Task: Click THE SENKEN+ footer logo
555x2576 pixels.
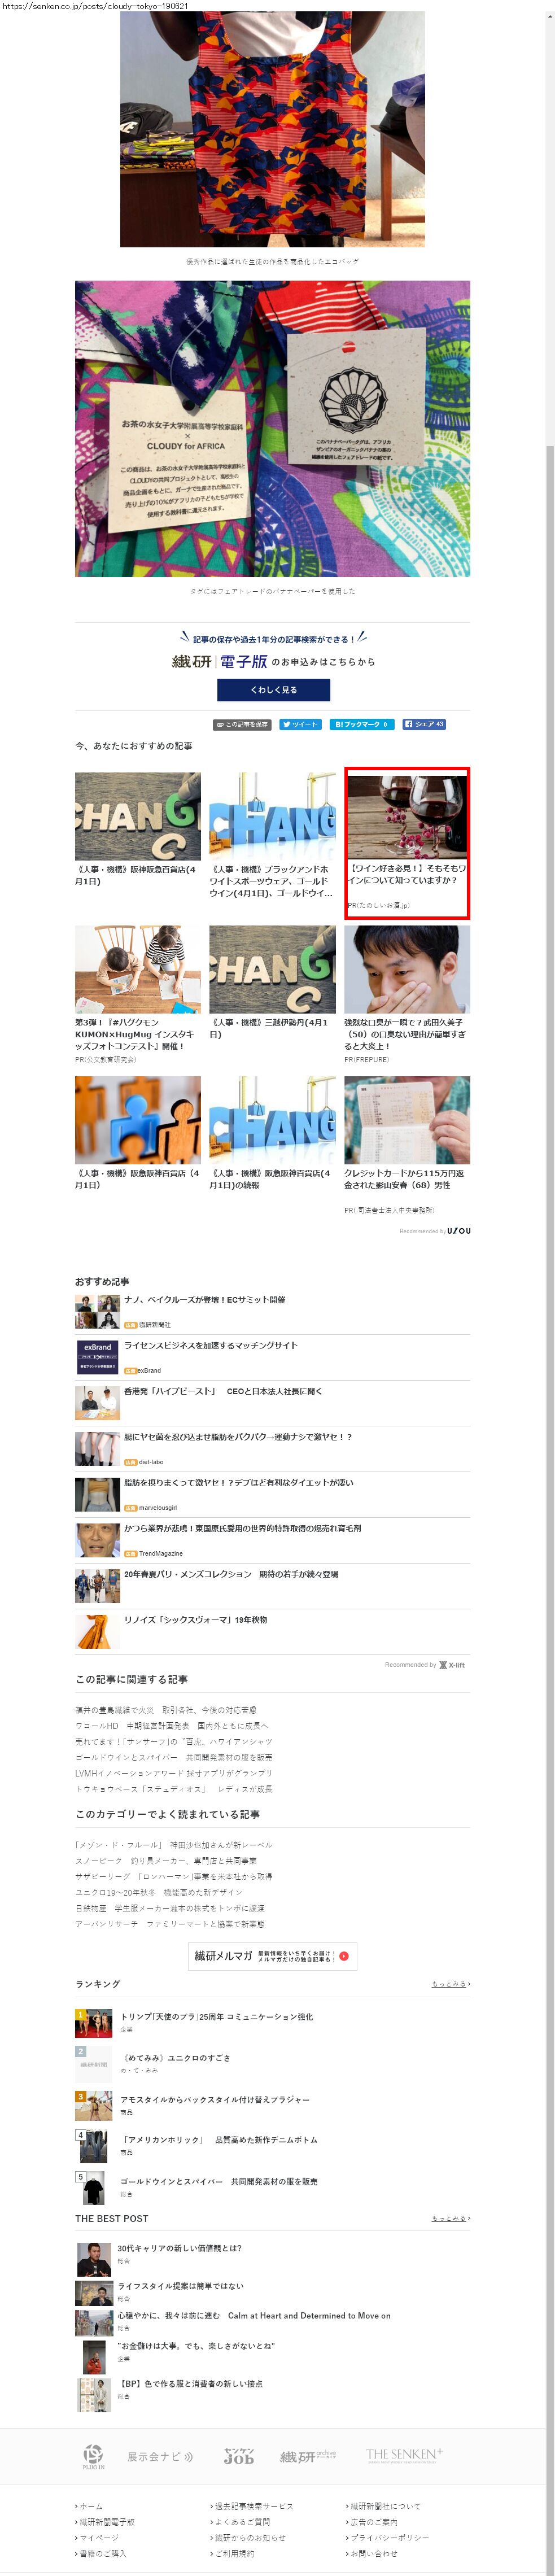Action: (404, 2455)
